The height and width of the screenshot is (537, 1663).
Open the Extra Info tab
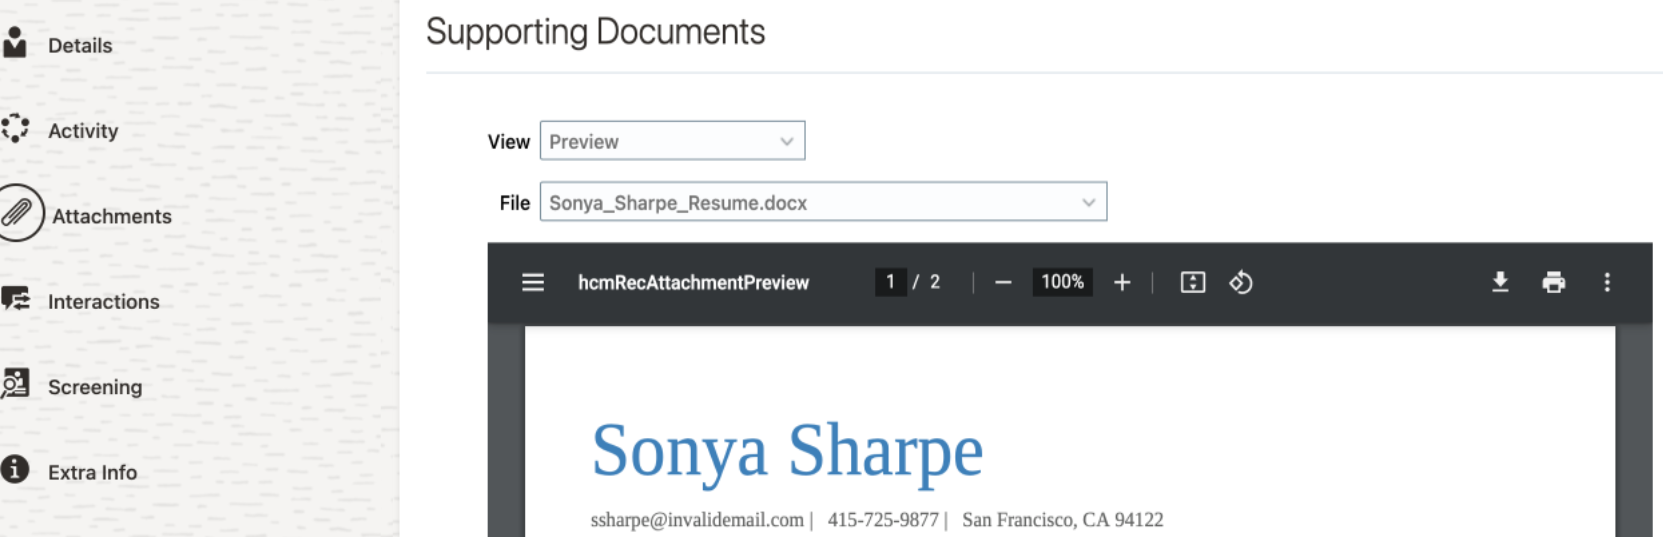click(93, 472)
